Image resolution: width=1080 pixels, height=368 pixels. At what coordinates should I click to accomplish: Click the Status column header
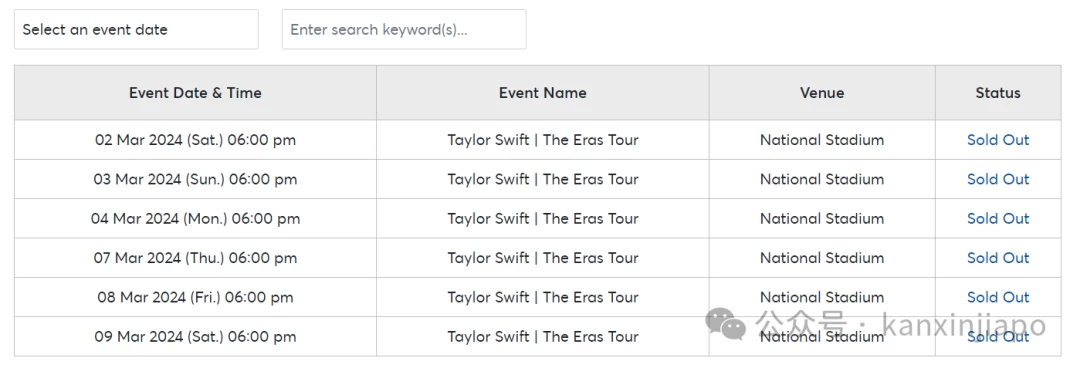pyautogui.click(x=997, y=93)
